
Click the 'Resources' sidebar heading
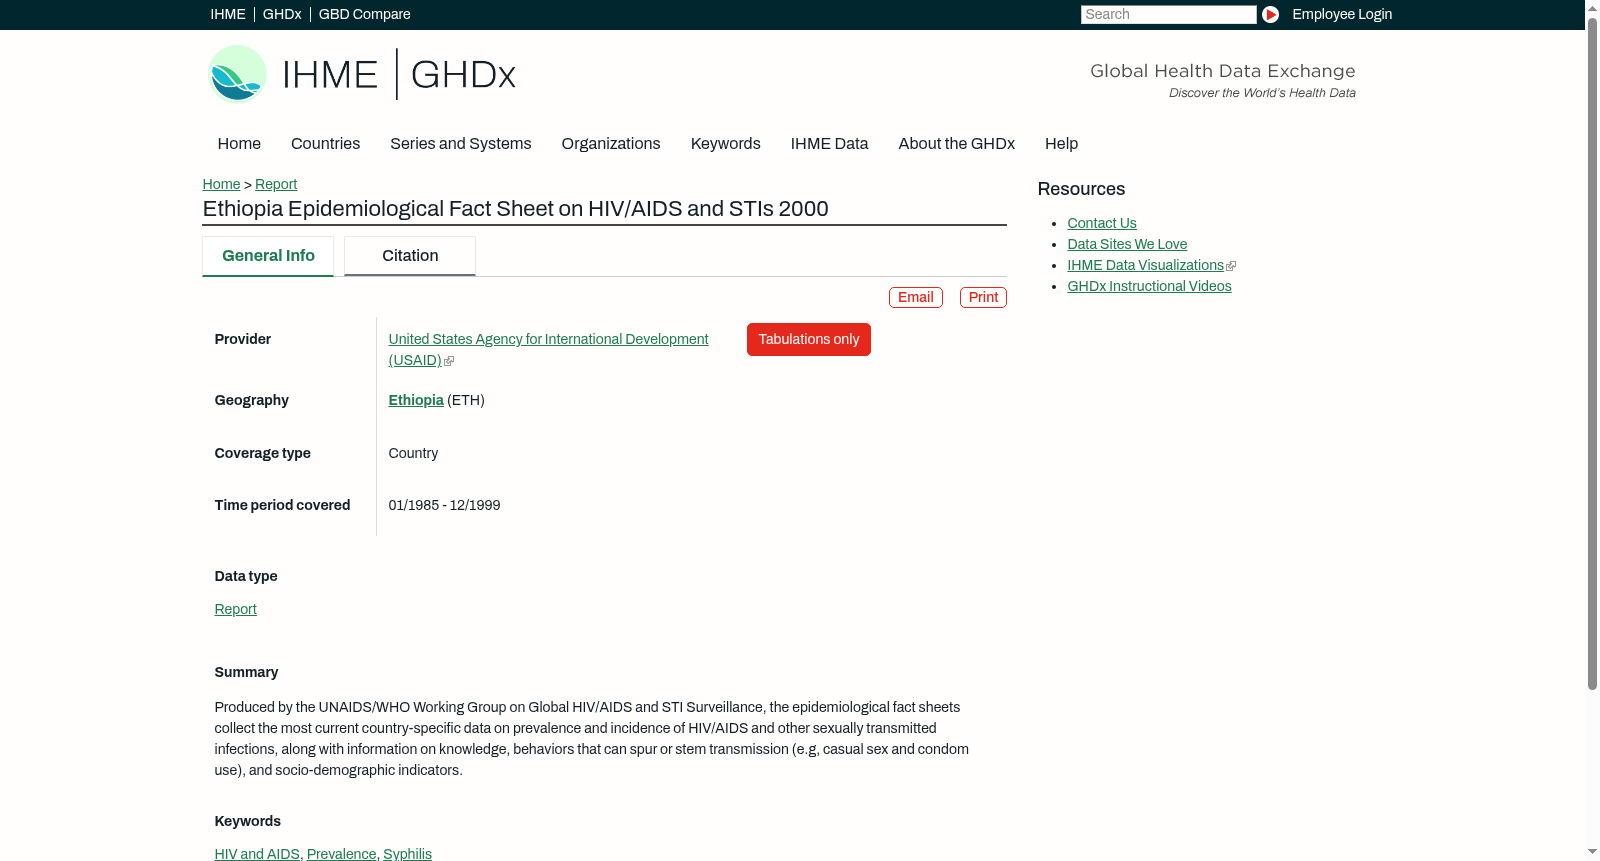click(x=1081, y=190)
